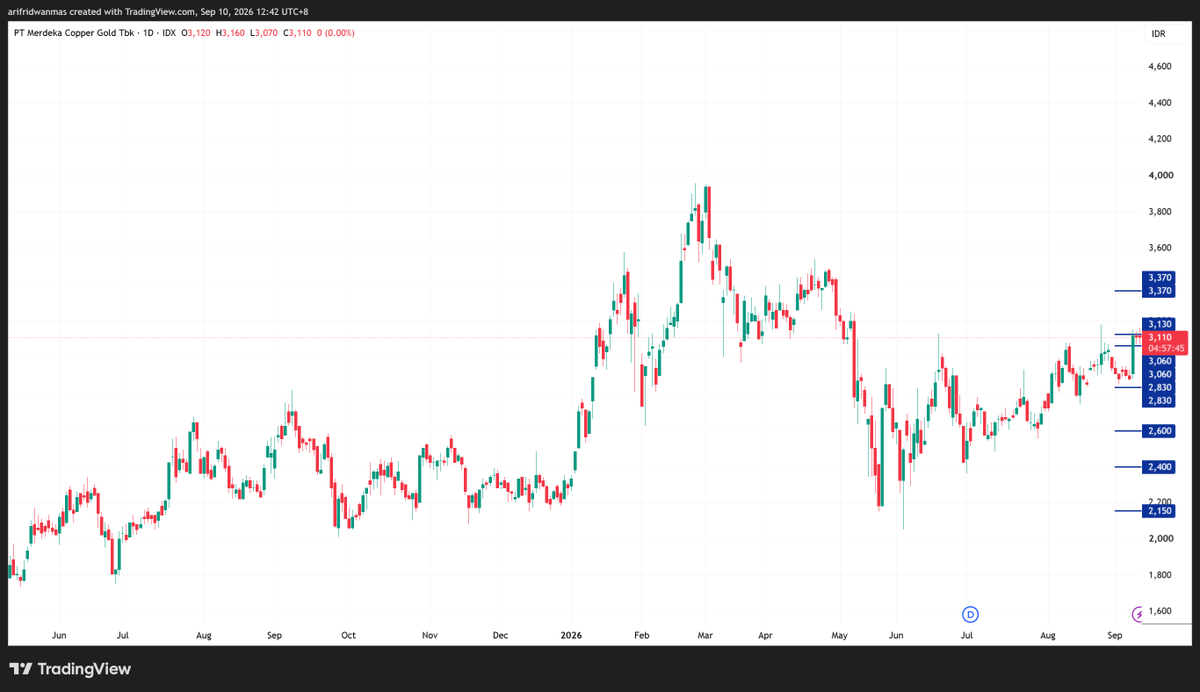
Task: Click the 0 (0.00%) change value
Action: point(338,33)
